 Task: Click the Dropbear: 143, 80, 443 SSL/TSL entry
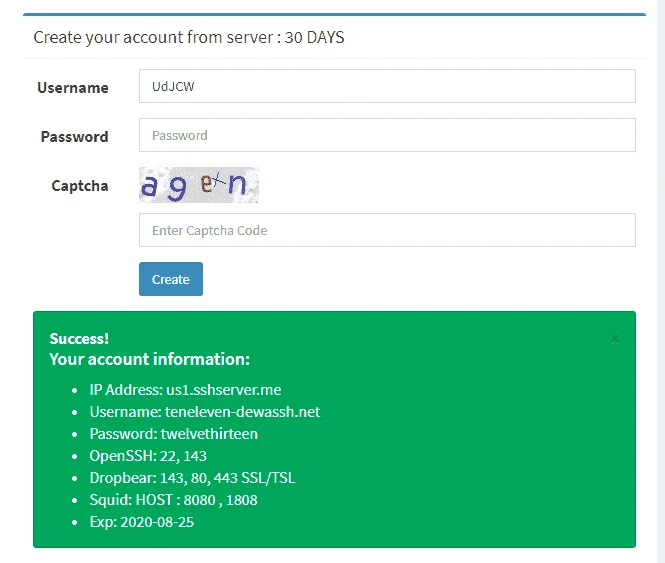(192, 478)
